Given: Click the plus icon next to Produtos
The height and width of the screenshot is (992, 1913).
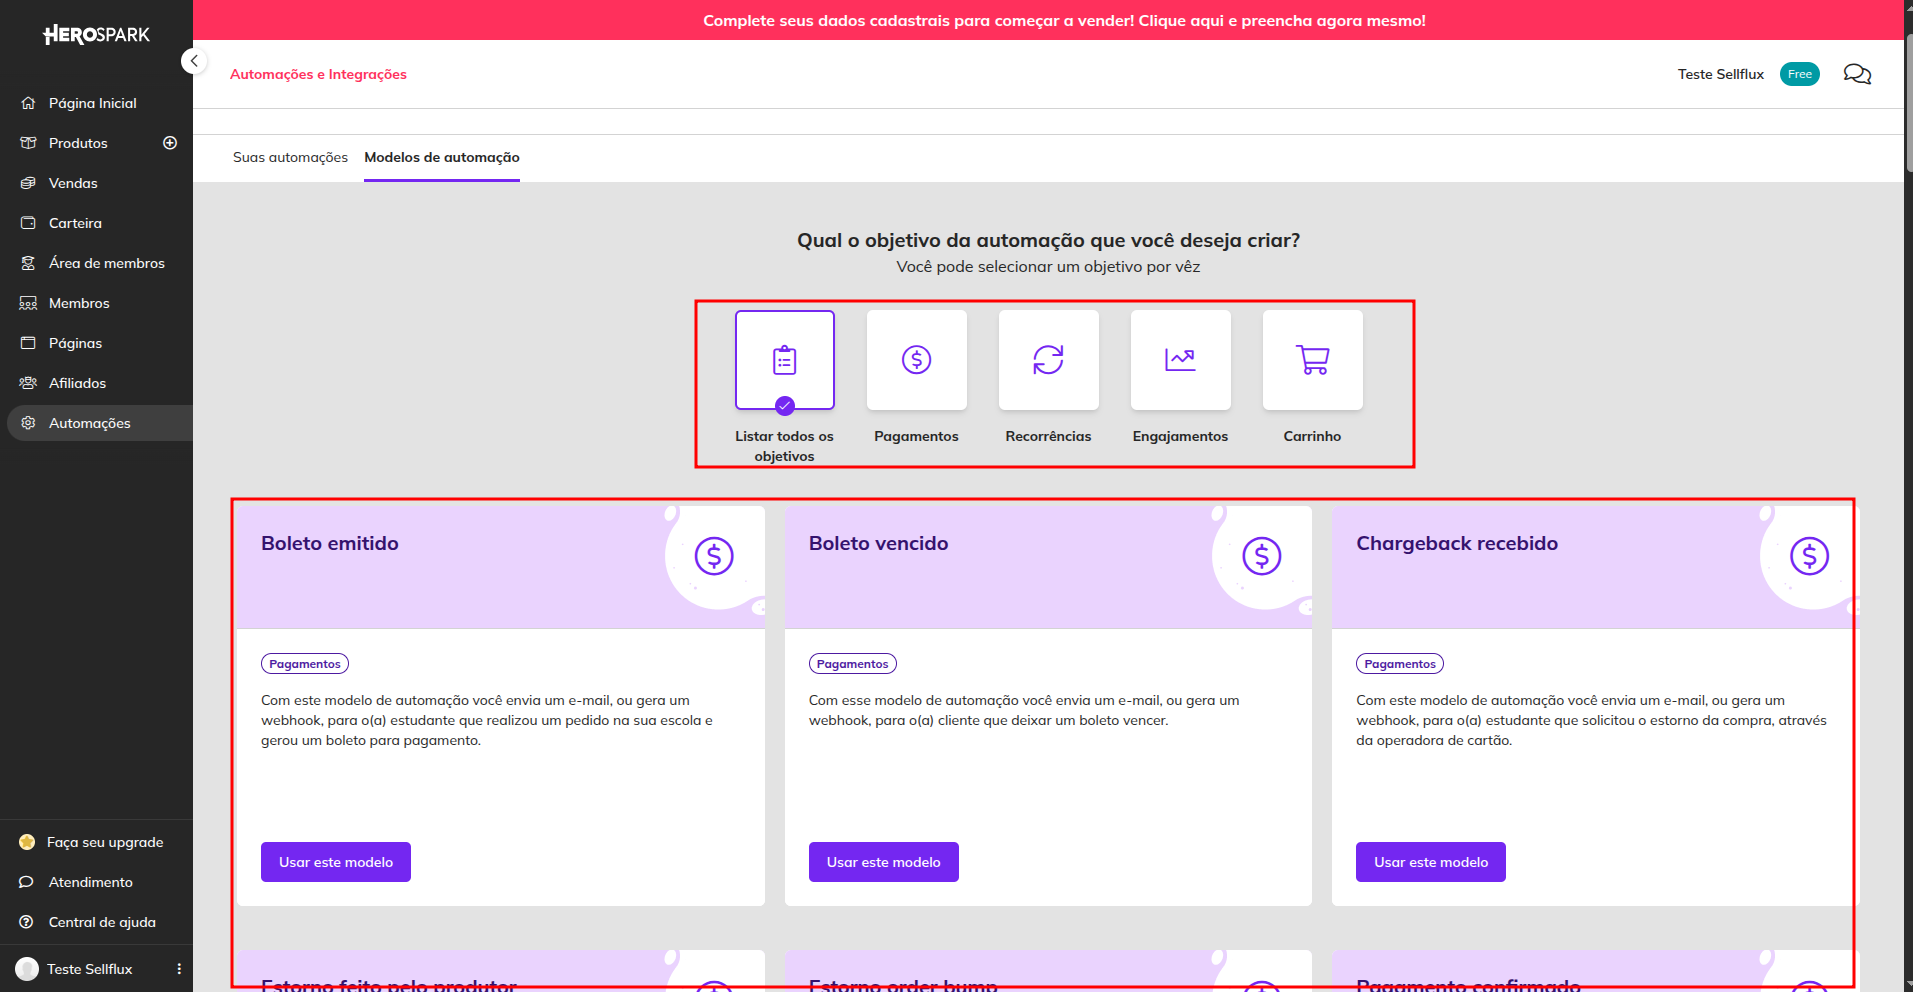Looking at the screenshot, I should coord(170,143).
